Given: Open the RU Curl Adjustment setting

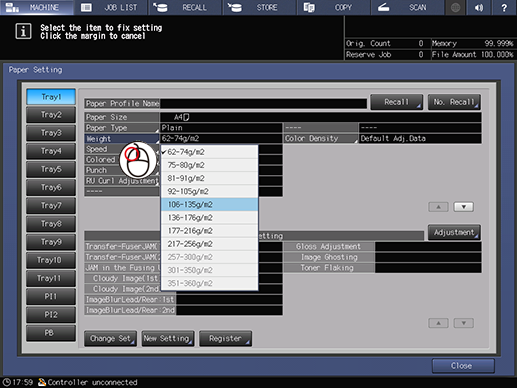Looking at the screenshot, I should pyautogui.click(x=122, y=181).
